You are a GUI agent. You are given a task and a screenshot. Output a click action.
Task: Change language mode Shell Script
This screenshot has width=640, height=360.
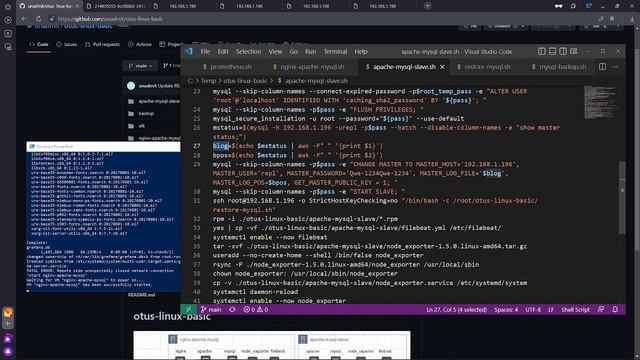click(x=576, y=309)
